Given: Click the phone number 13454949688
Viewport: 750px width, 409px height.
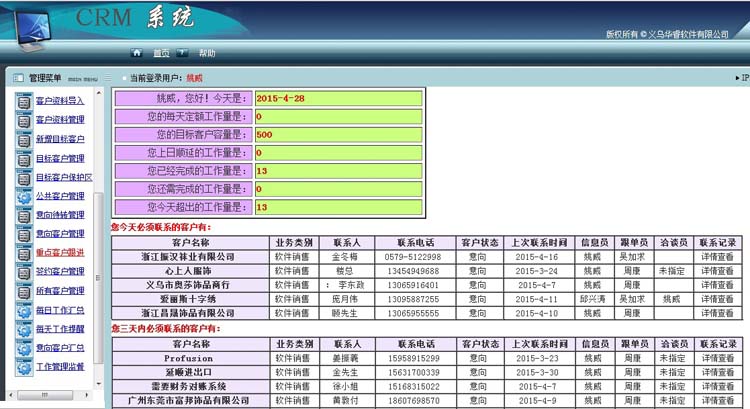Looking at the screenshot, I should [x=413, y=271].
